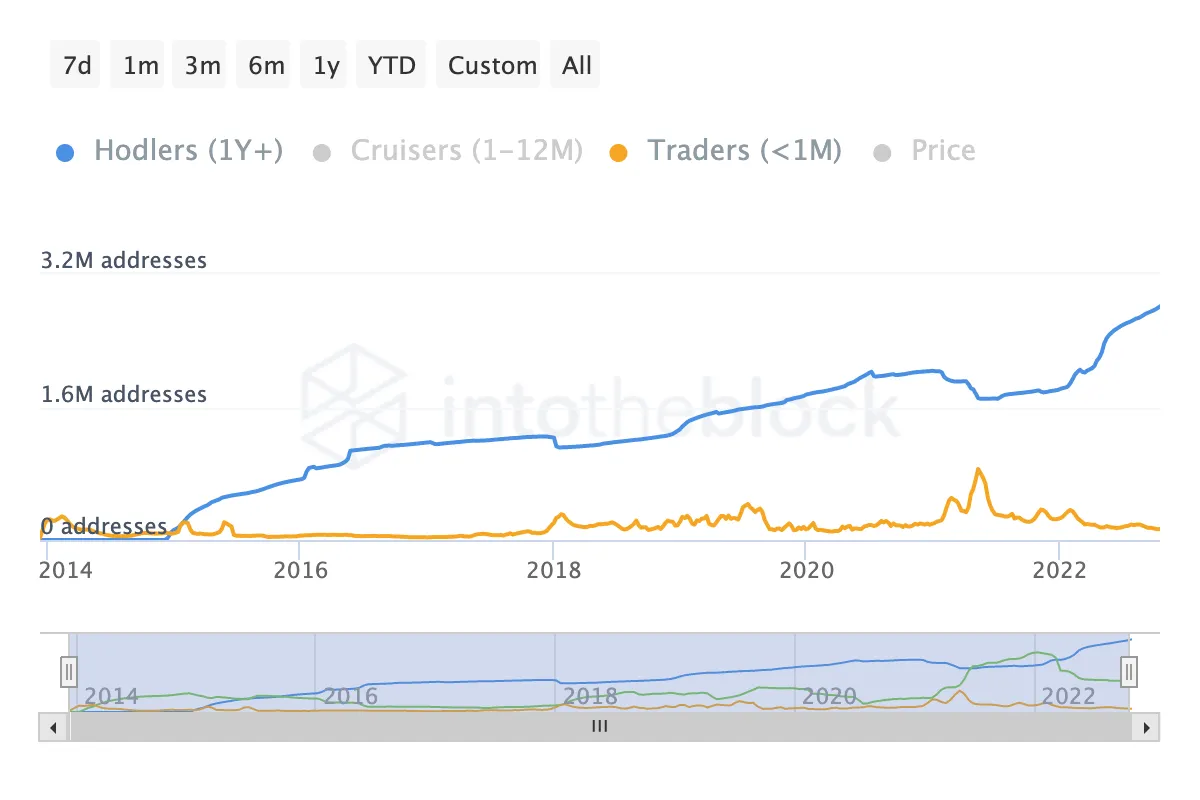Switch to the 7d time range

pyautogui.click(x=74, y=64)
